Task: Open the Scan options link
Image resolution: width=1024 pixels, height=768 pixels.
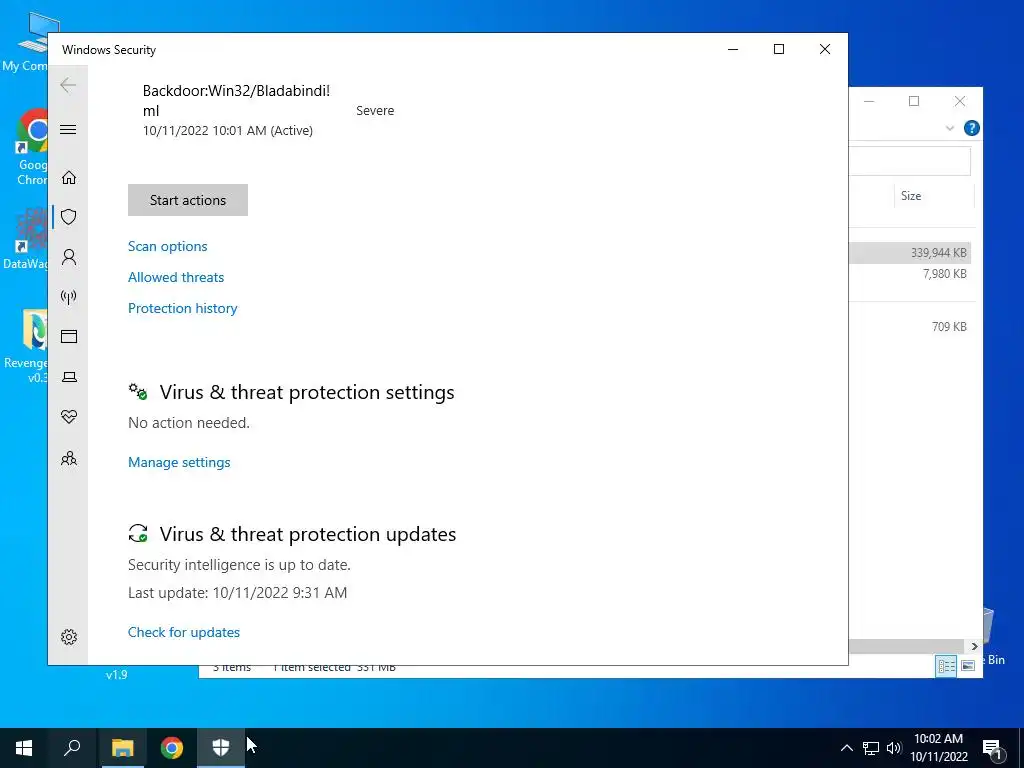Action: (x=167, y=246)
